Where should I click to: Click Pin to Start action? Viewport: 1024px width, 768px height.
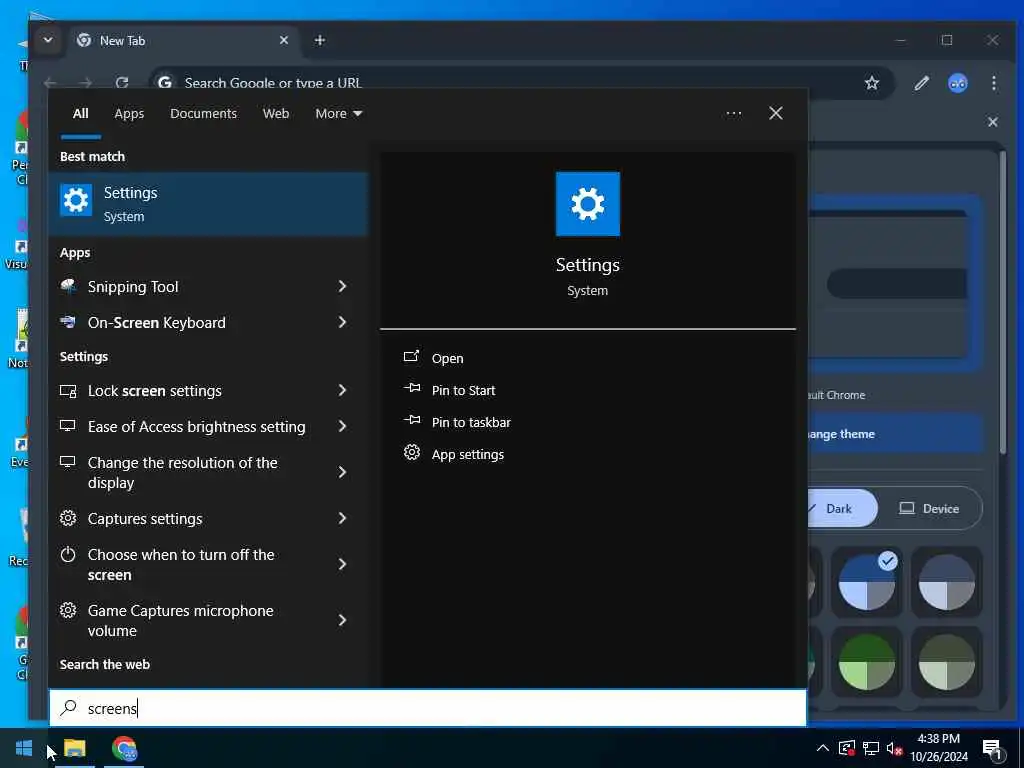coord(463,391)
